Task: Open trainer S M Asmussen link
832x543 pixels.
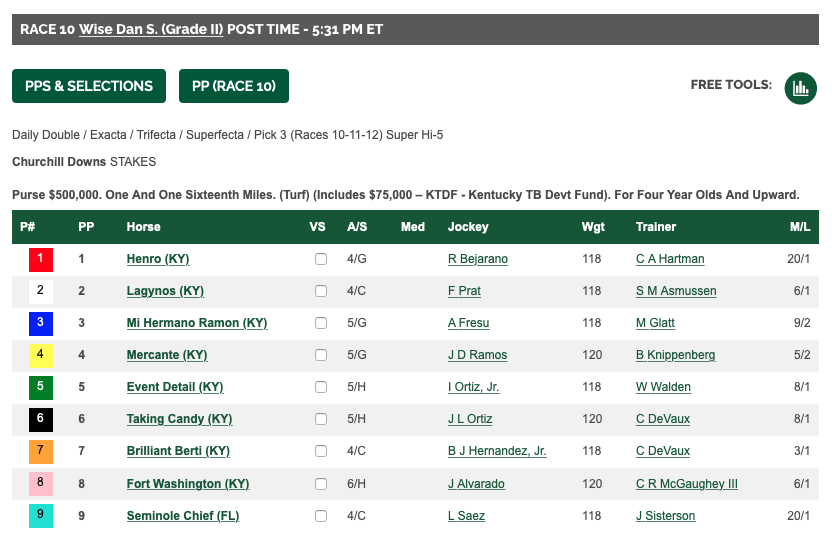Action: (676, 291)
